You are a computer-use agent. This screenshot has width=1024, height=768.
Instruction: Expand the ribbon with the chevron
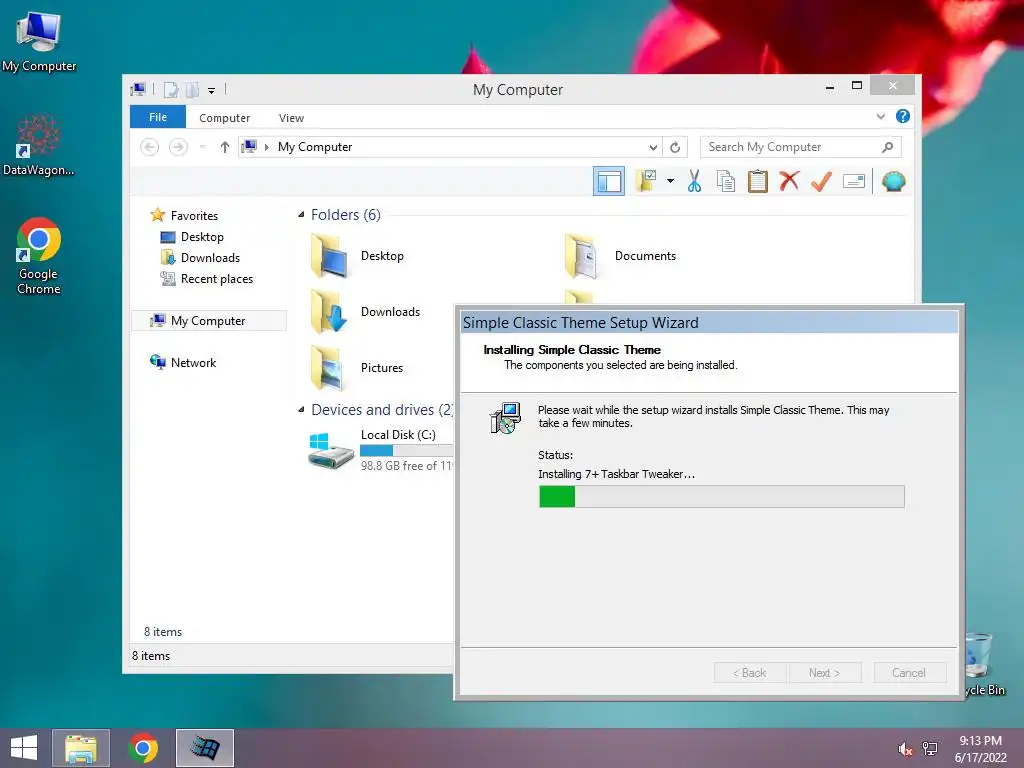(880, 116)
